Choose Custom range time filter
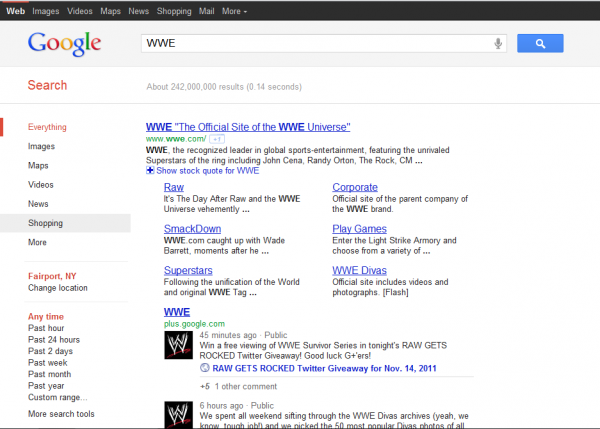600x429 pixels. click(57, 397)
